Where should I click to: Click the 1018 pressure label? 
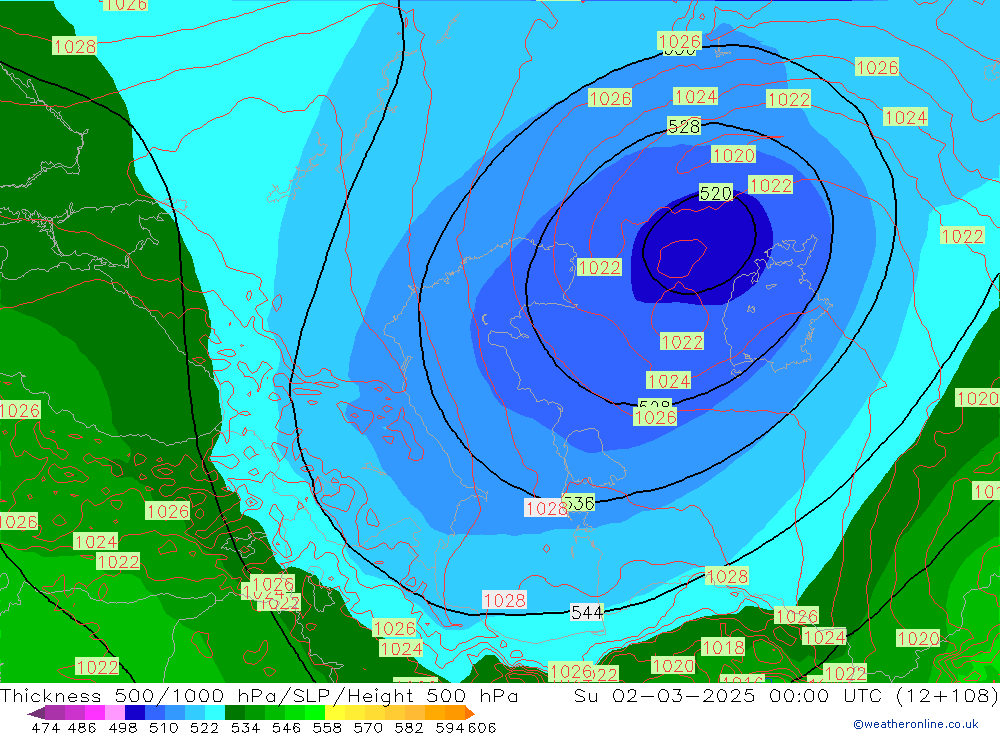tap(723, 648)
